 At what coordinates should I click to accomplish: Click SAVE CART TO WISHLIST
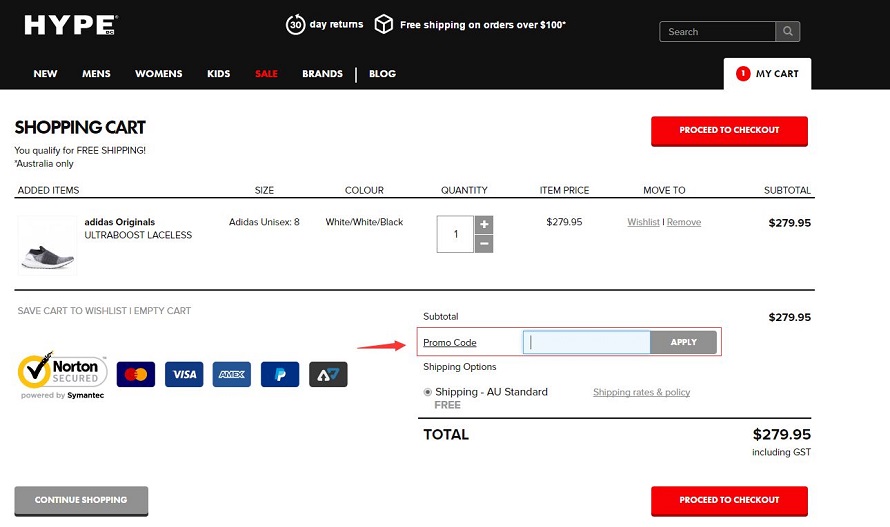pos(72,311)
